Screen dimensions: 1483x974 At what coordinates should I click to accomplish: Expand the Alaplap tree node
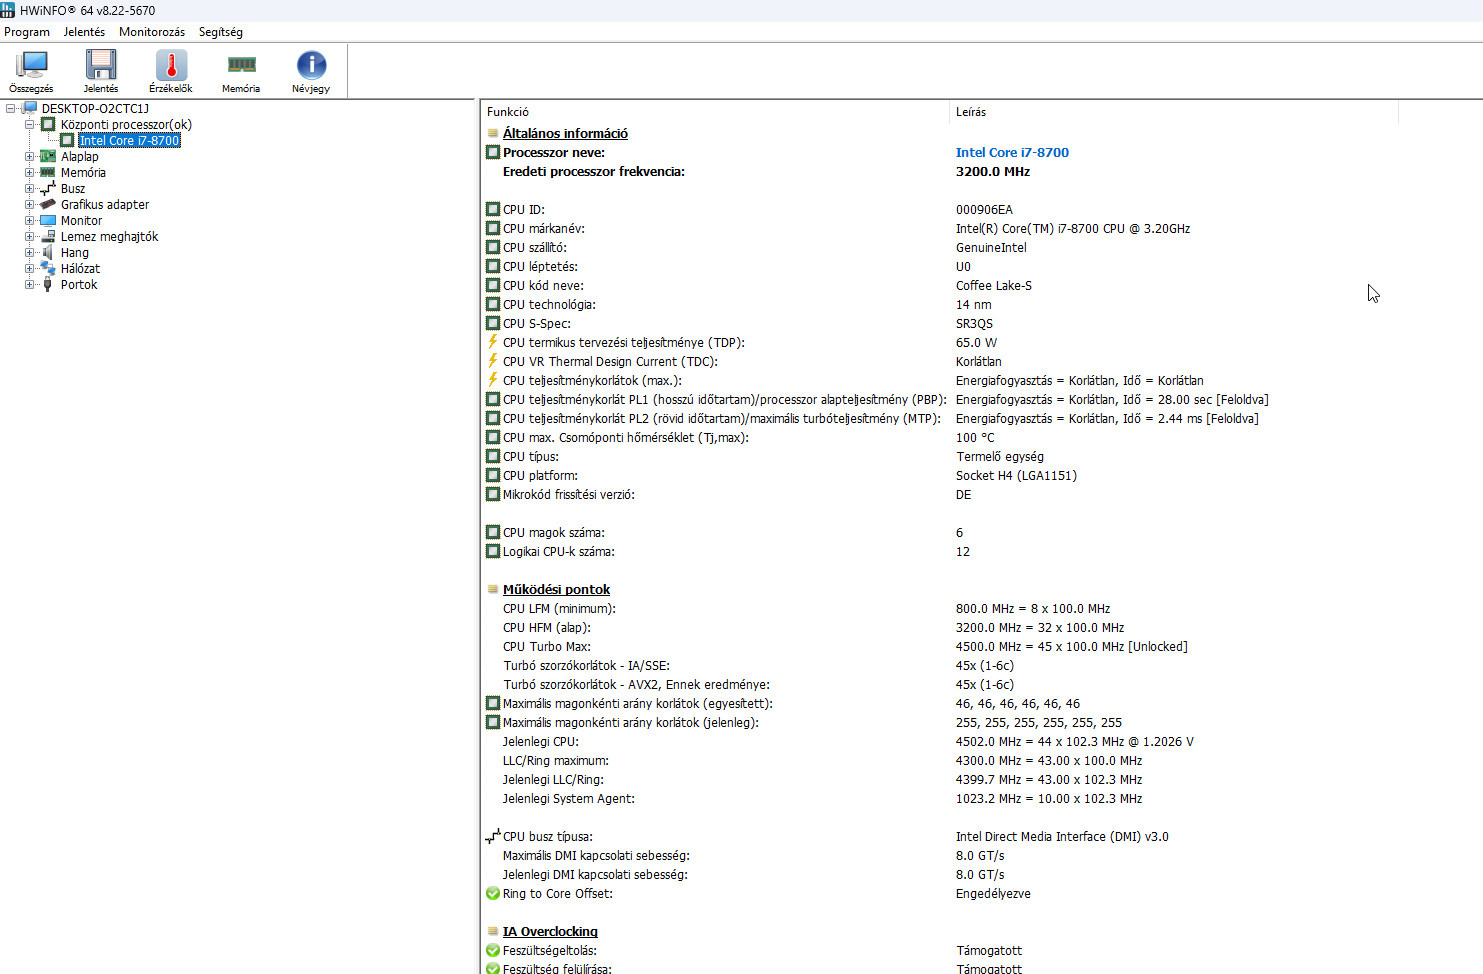pyautogui.click(x=31, y=156)
